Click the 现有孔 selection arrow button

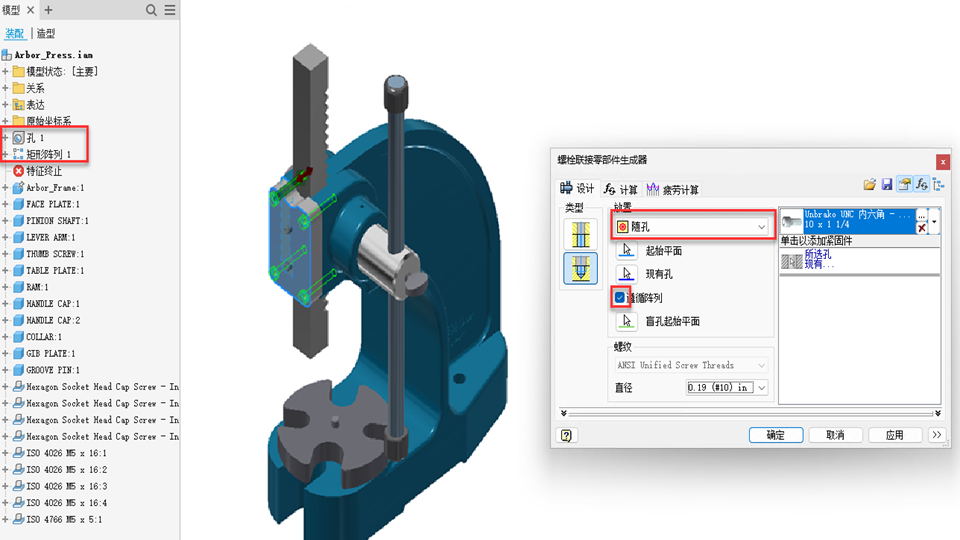[x=626, y=274]
